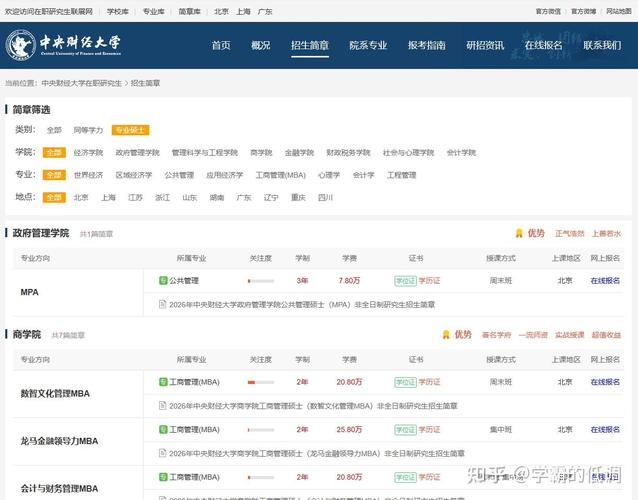Screen dimensions: 638x500
Task: Click document icon before 龙马金融领导力MBA brochure link
Action: tap(162, 453)
